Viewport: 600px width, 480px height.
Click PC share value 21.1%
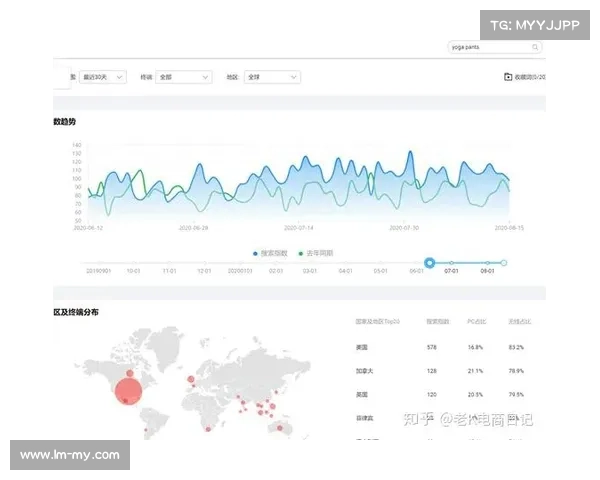click(475, 371)
